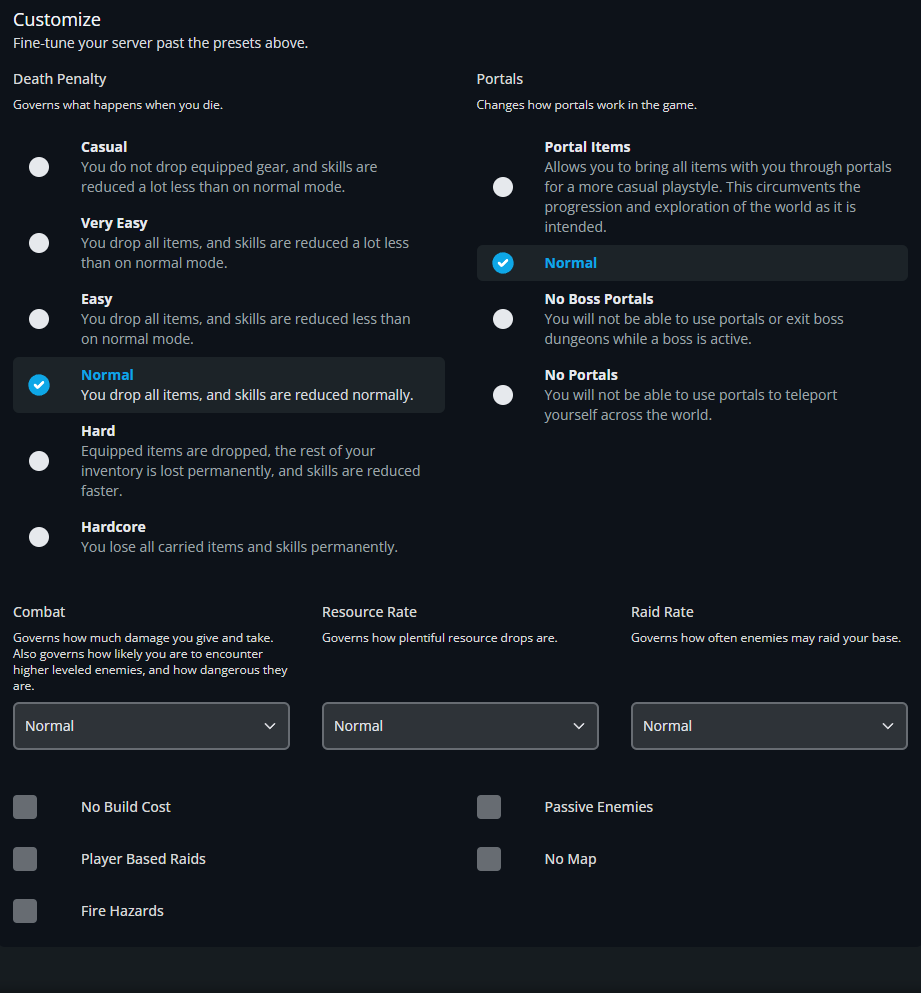
Task: Open the Resource Rate dropdown
Action: [460, 726]
